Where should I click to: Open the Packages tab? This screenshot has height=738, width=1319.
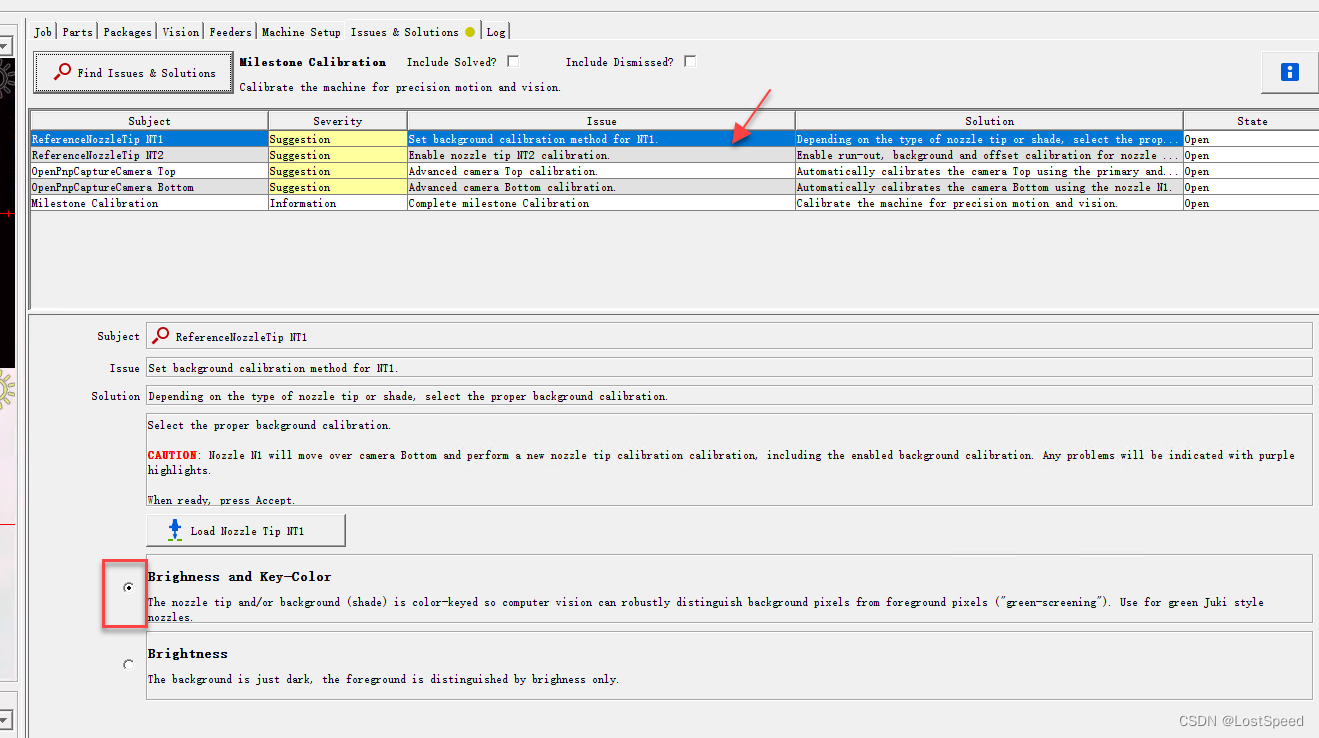click(x=128, y=32)
